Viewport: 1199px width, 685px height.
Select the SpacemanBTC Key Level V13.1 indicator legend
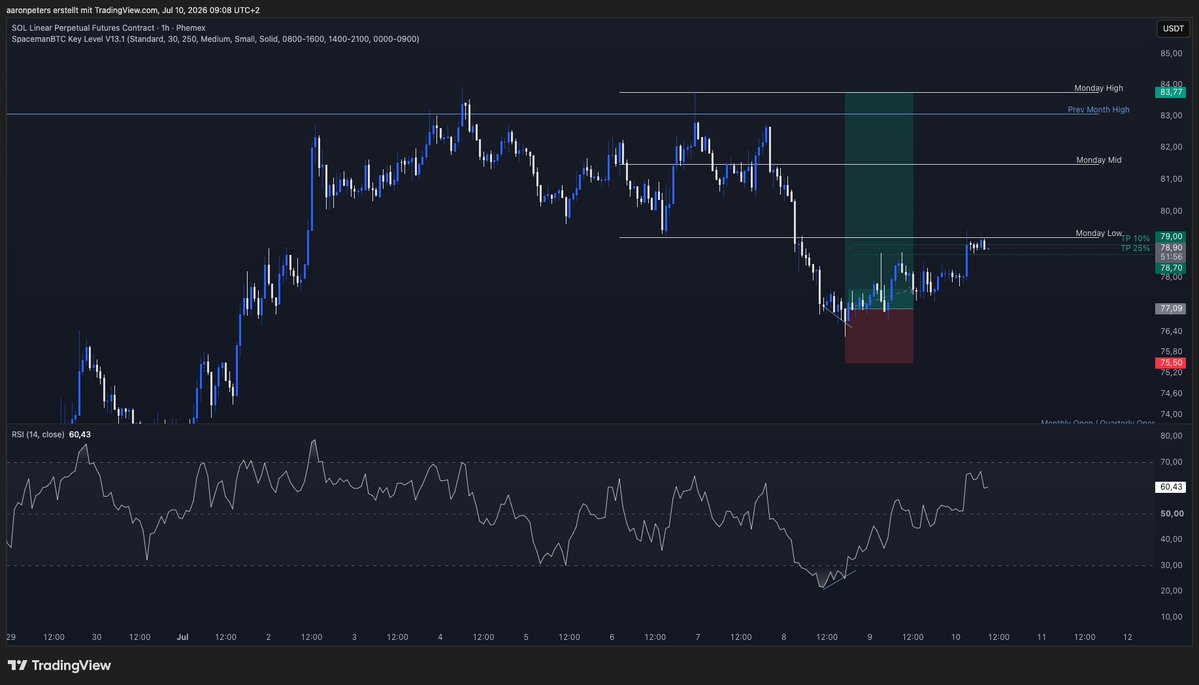215,39
